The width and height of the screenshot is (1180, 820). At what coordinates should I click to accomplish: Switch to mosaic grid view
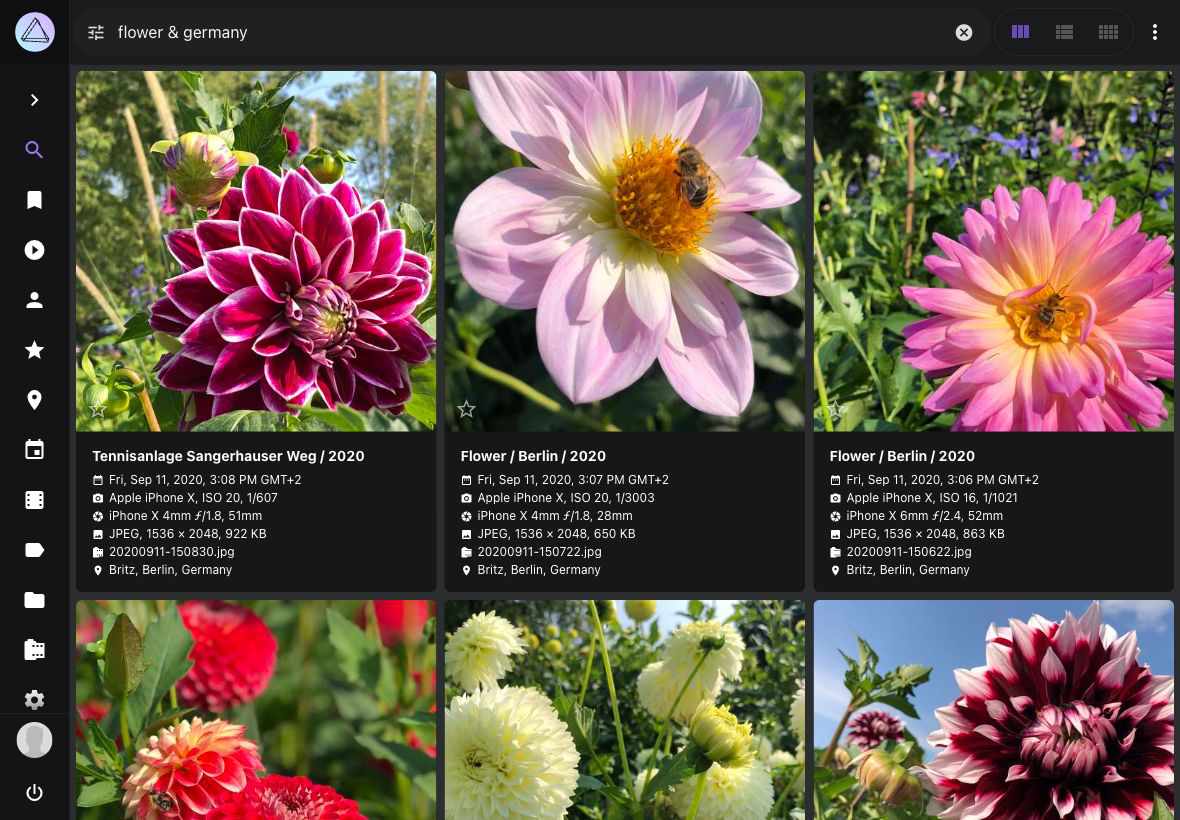1108,32
